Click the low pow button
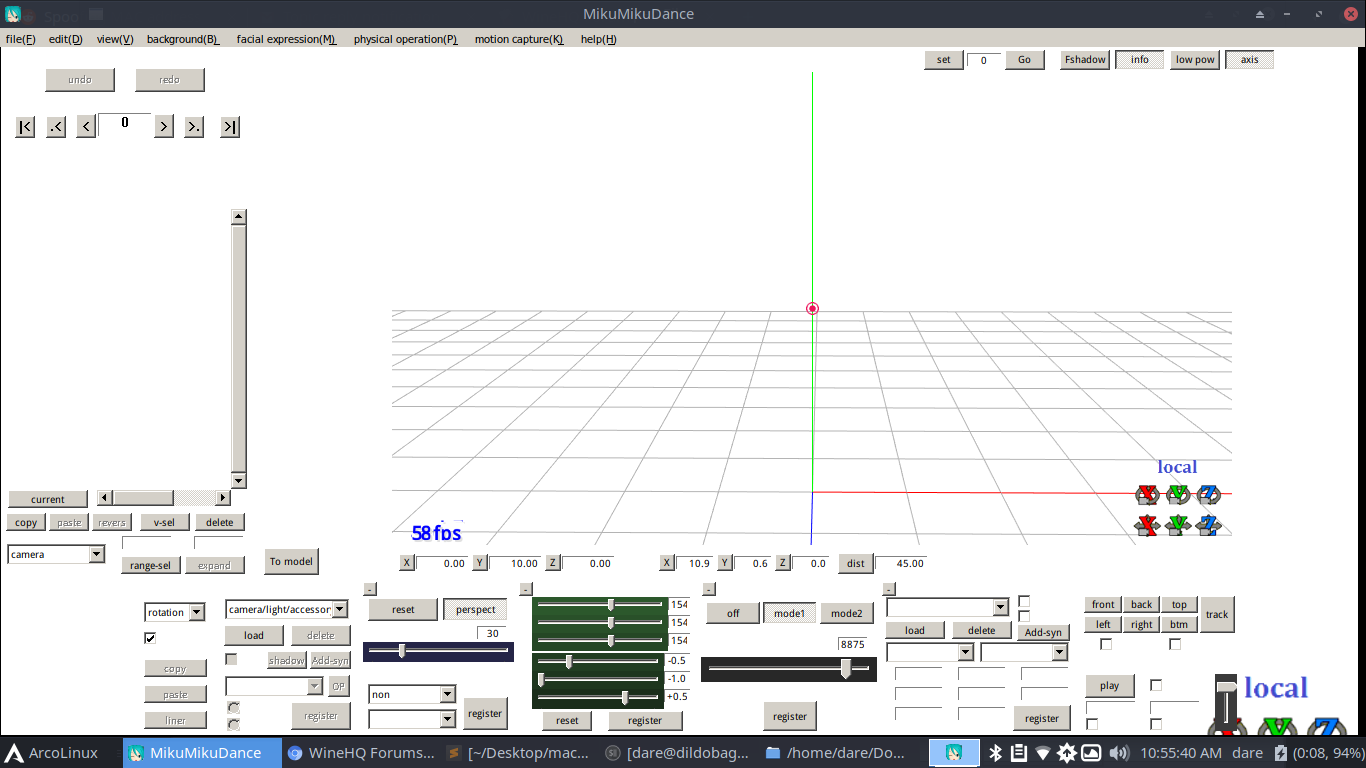This screenshot has height=768, width=1366. (1195, 60)
